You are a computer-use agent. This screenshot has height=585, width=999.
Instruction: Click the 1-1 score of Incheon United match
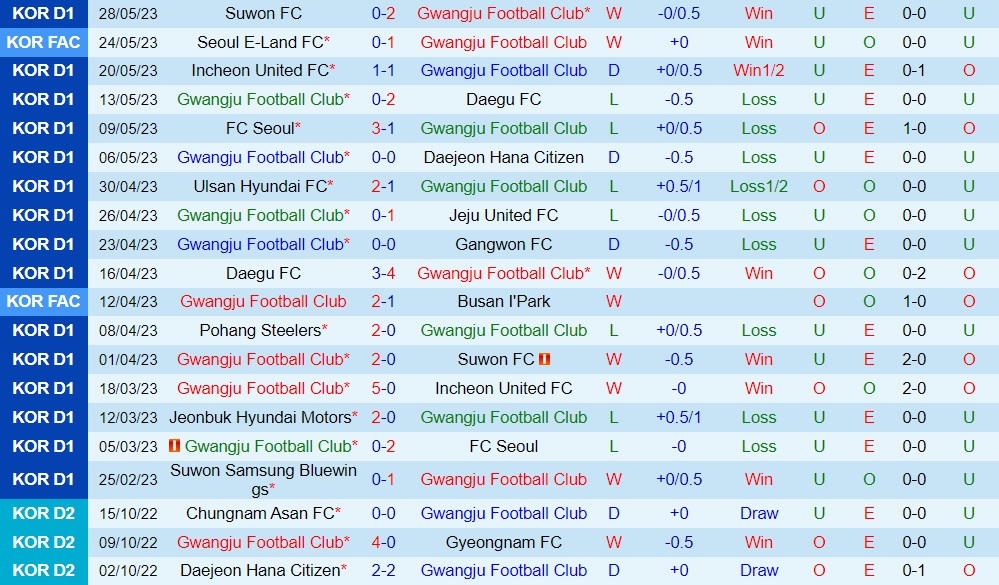pos(383,70)
